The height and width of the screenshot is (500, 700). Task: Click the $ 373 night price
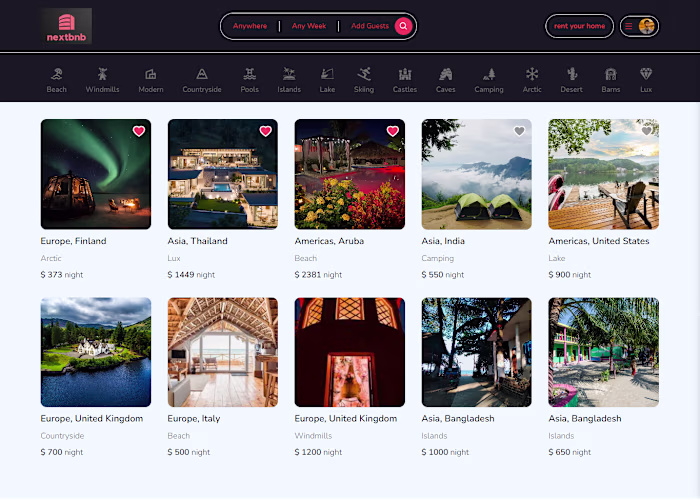coord(62,275)
